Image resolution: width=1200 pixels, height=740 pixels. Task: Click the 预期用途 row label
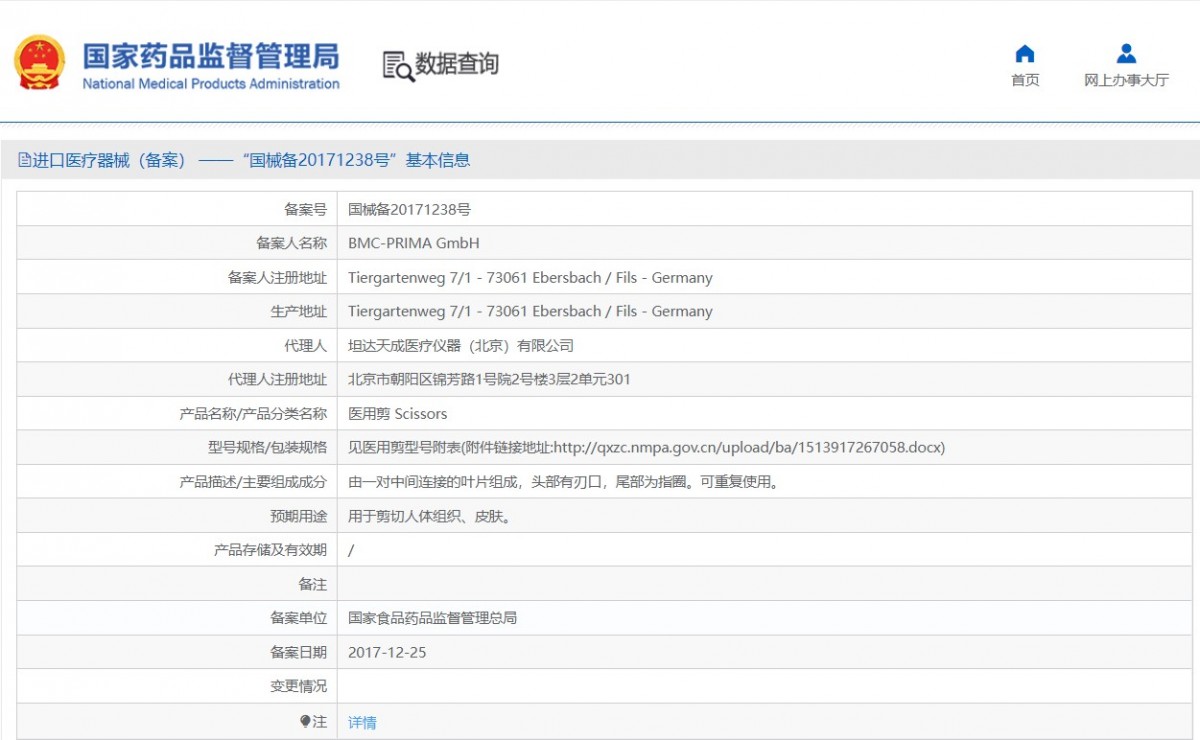[x=298, y=516]
